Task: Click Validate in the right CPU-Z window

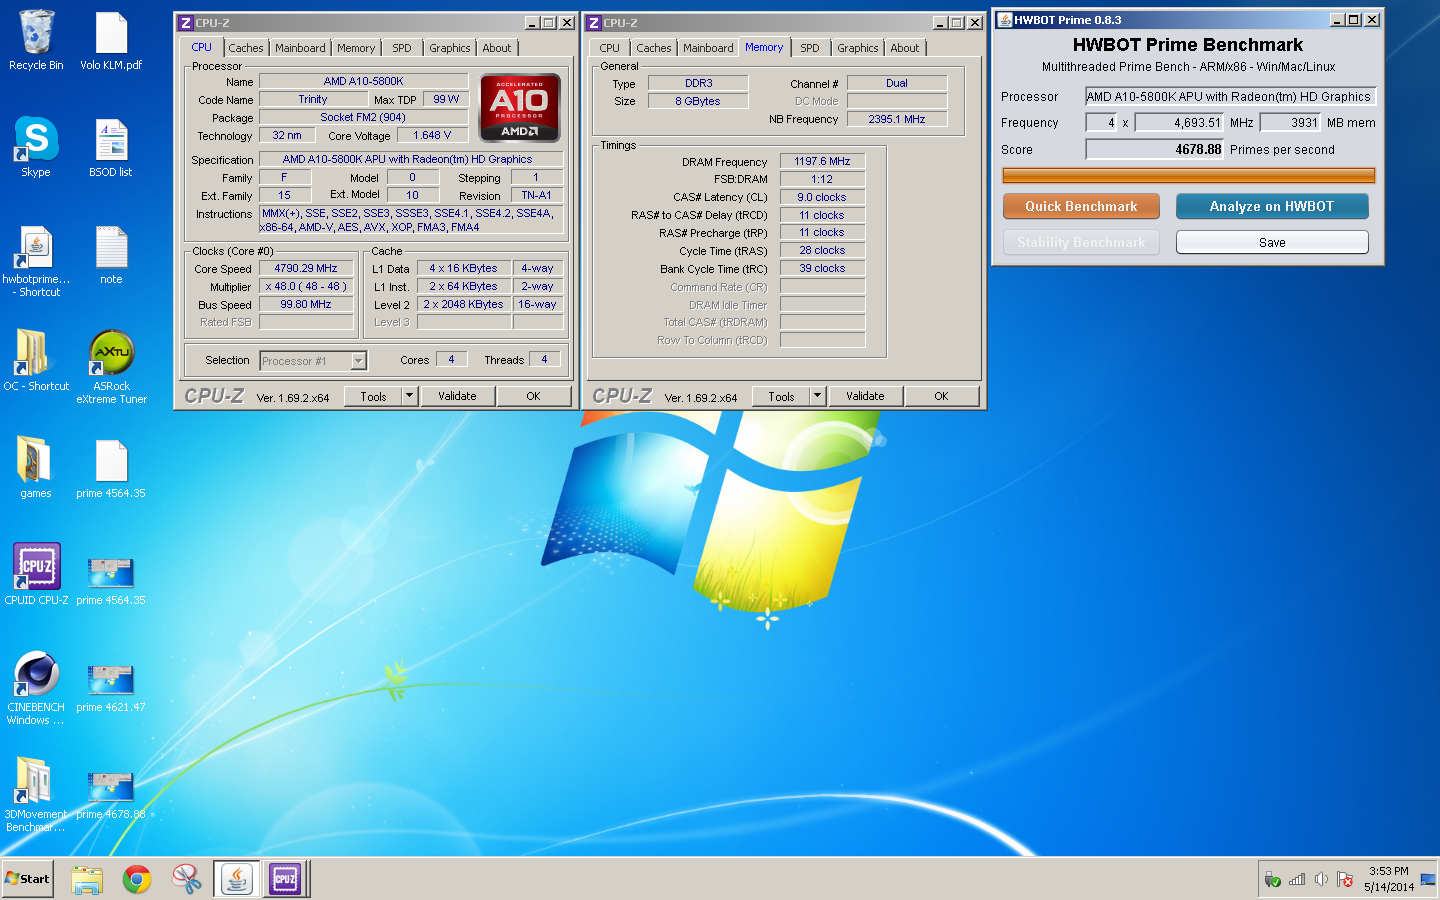Action: click(865, 396)
